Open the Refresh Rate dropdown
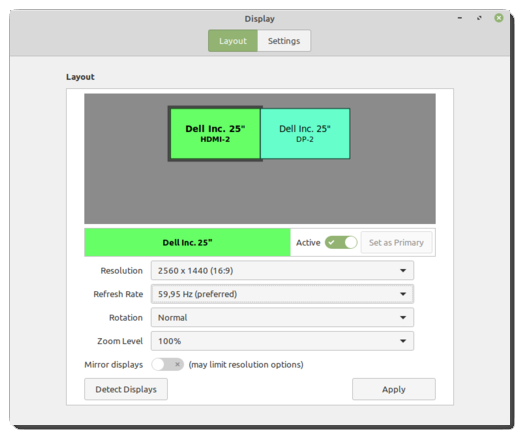526x441 pixels. click(x=282, y=294)
